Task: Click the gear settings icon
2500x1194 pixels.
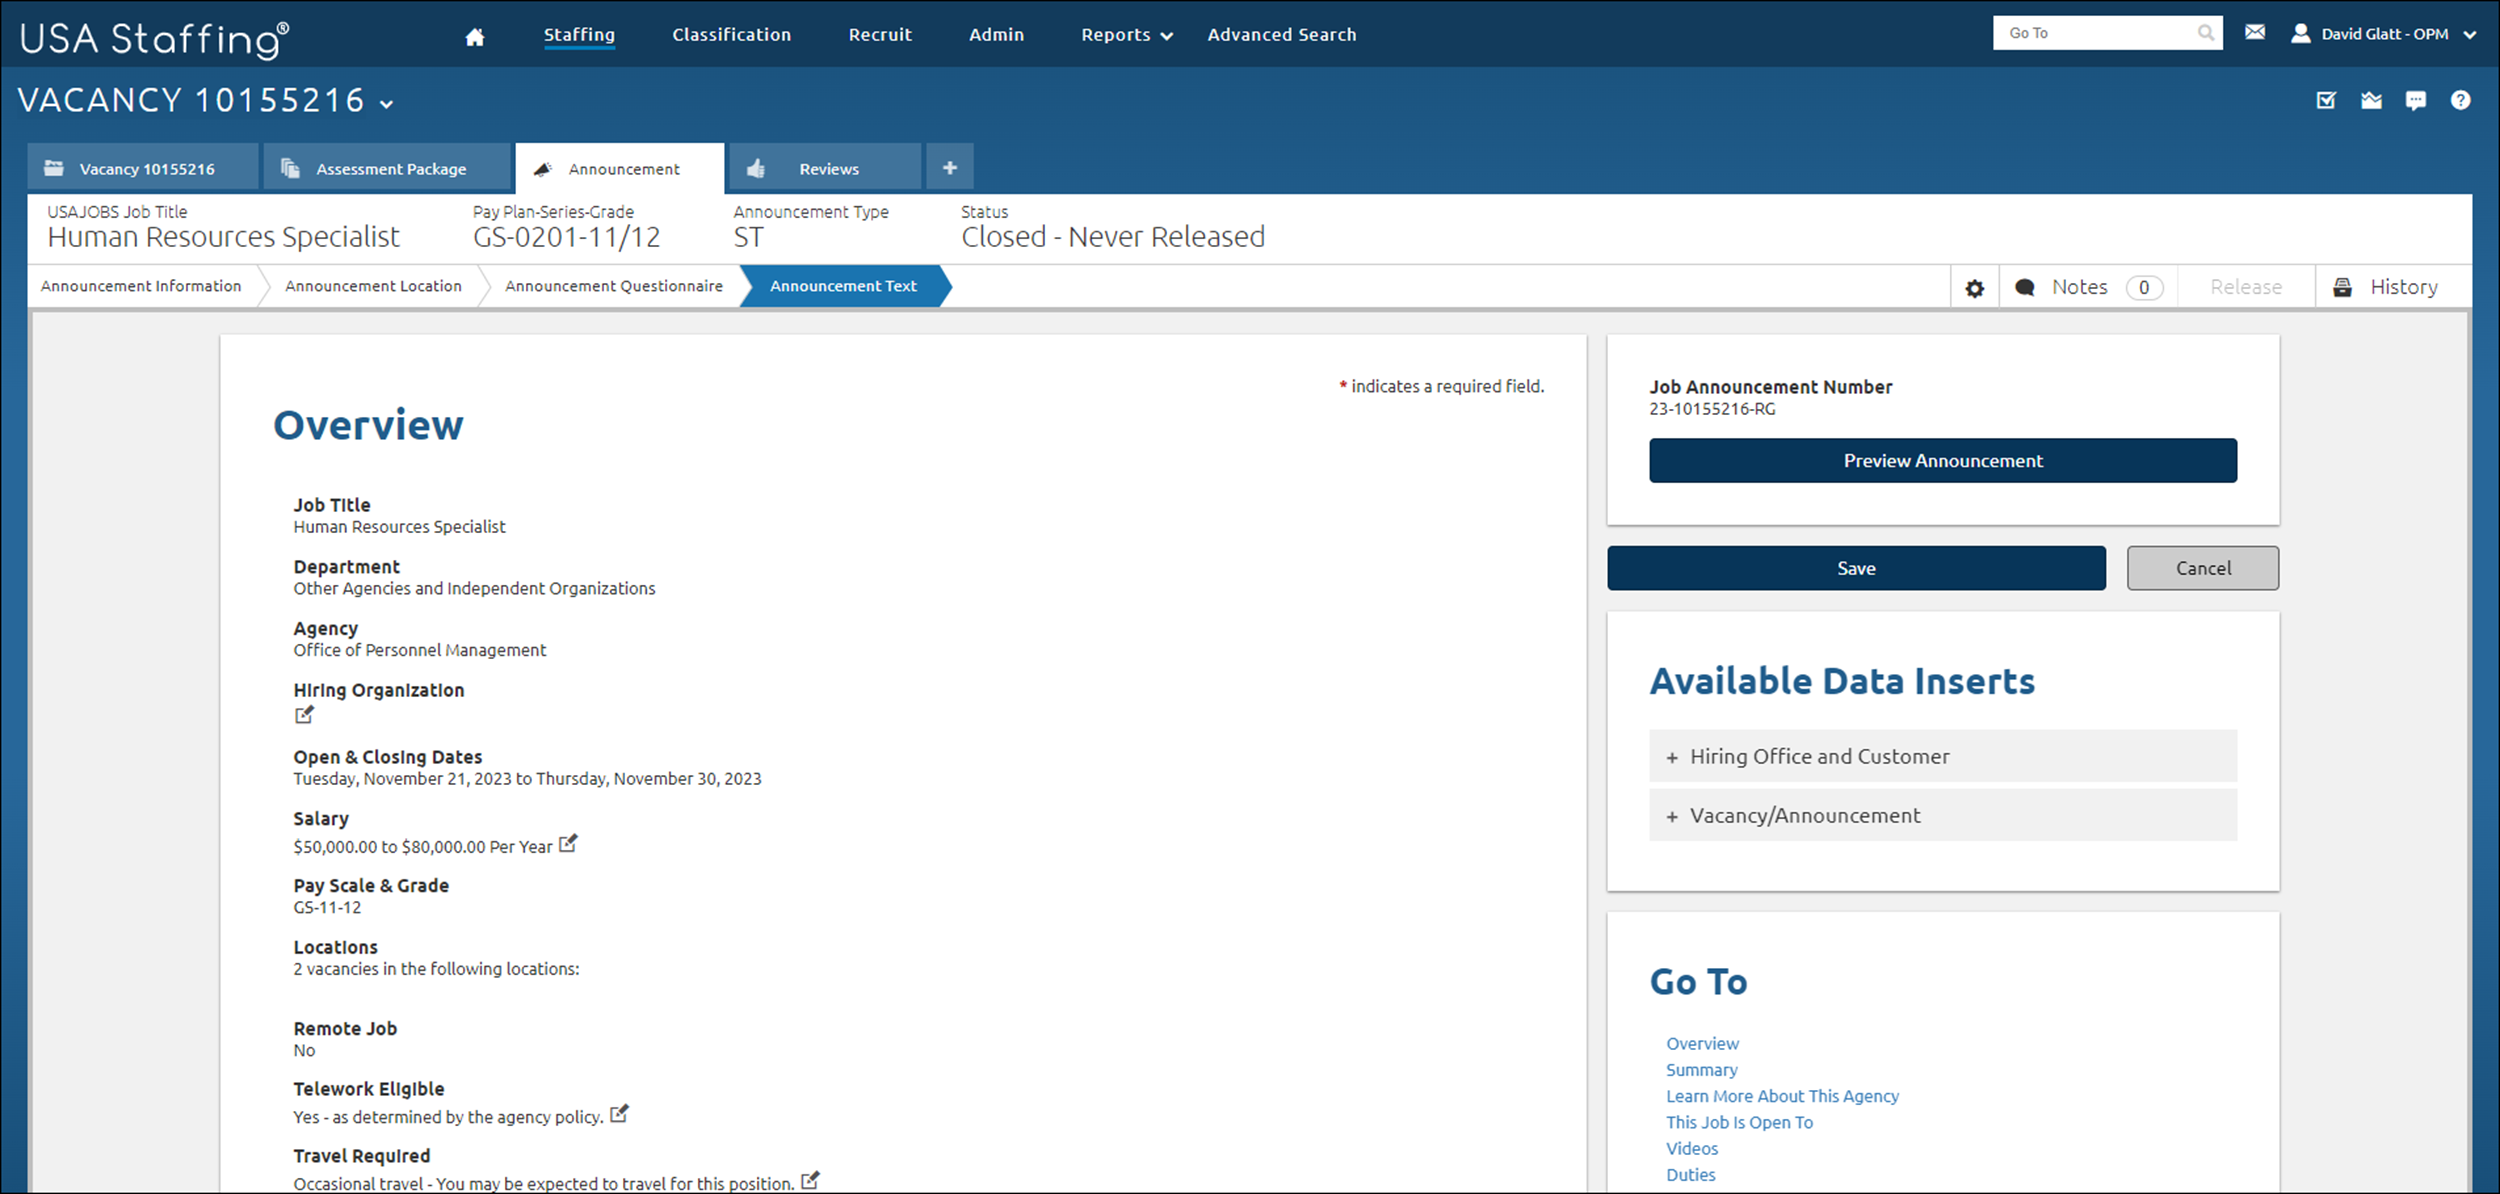Action: click(1975, 288)
